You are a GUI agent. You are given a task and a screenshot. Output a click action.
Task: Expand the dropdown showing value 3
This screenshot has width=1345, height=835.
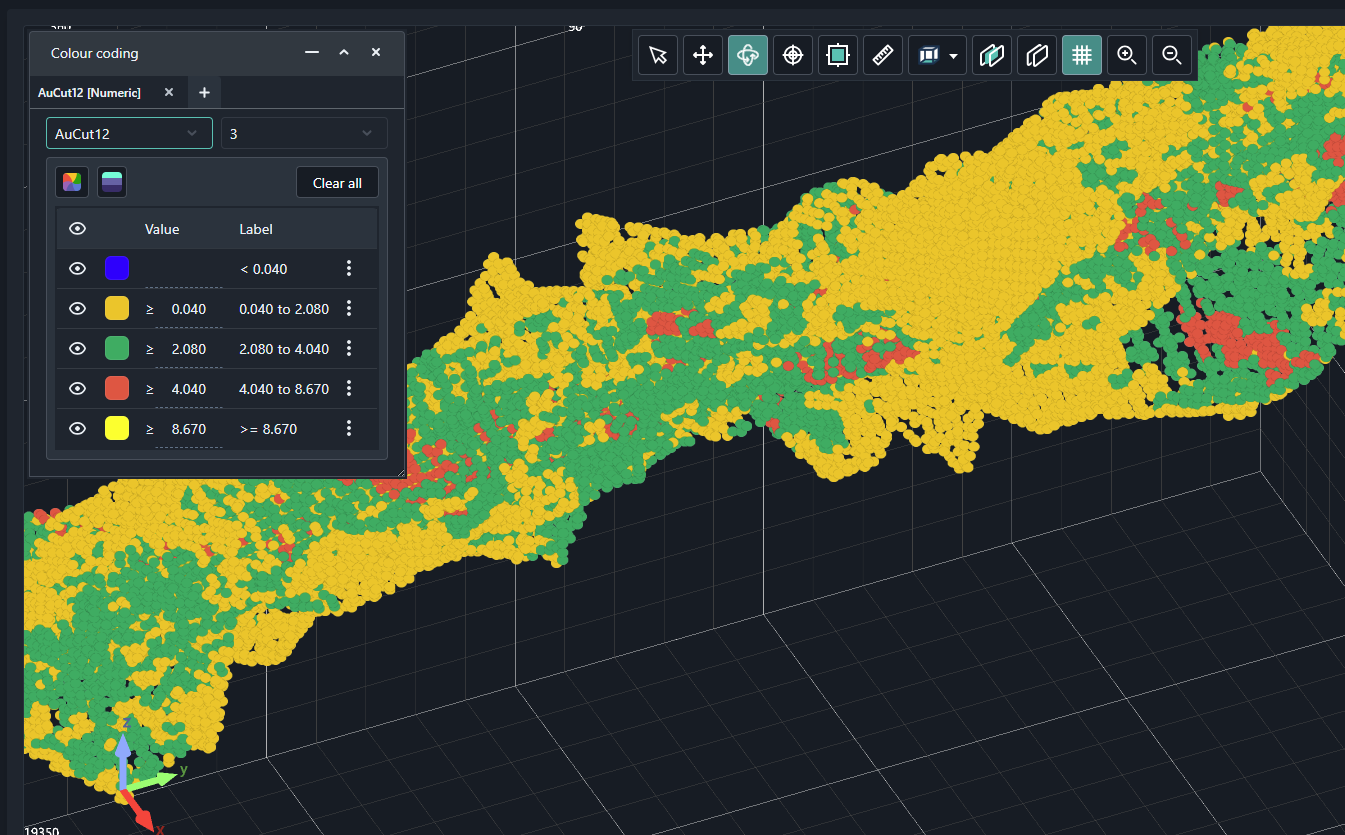pos(304,133)
